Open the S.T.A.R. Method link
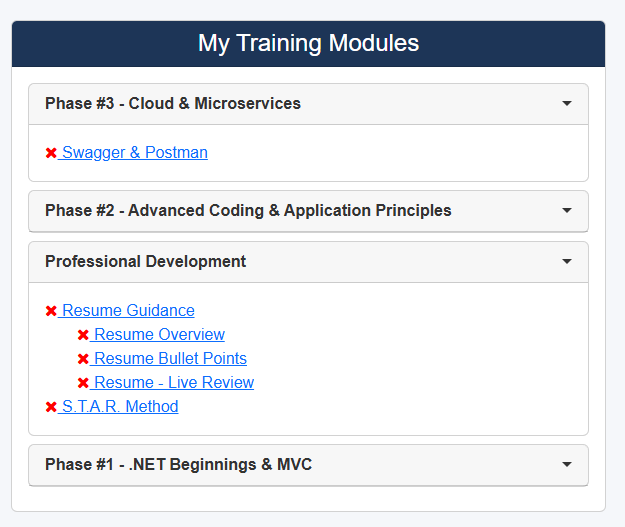Viewport: 625px width, 527px height. click(120, 407)
